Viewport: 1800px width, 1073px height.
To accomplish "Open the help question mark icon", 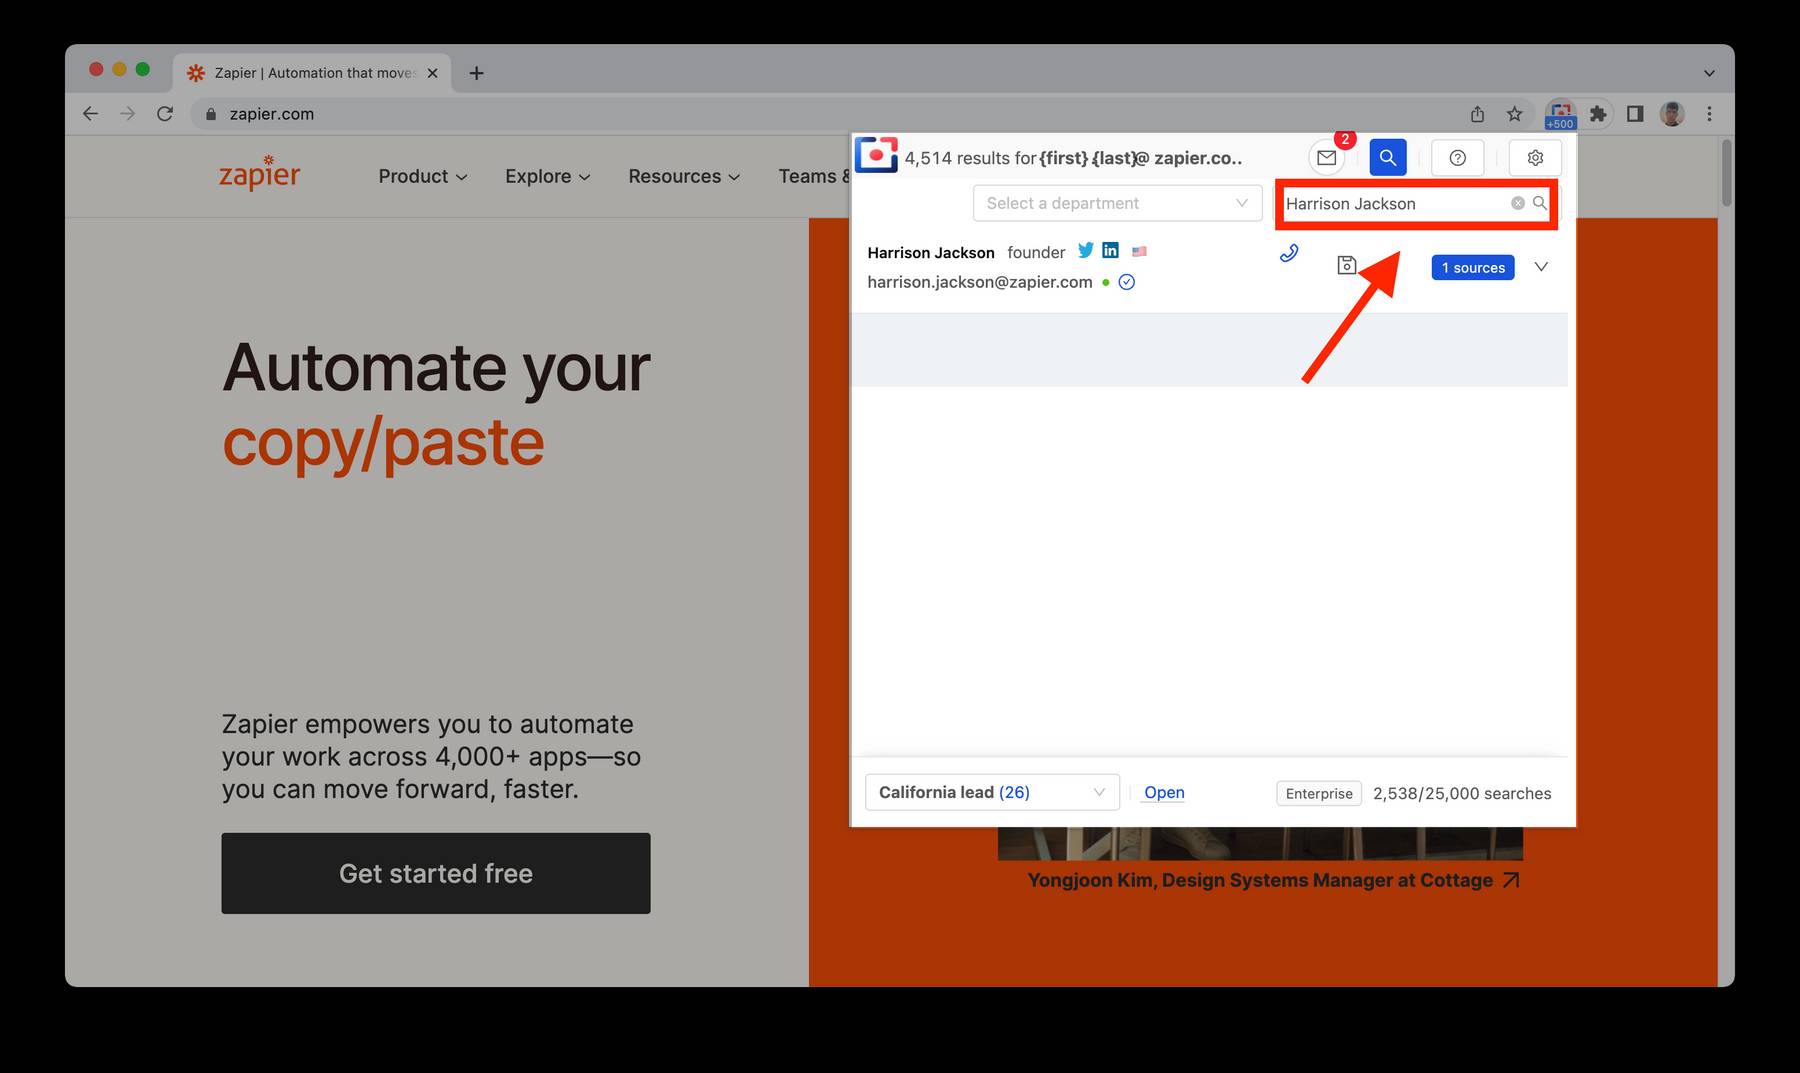I will click(x=1457, y=157).
